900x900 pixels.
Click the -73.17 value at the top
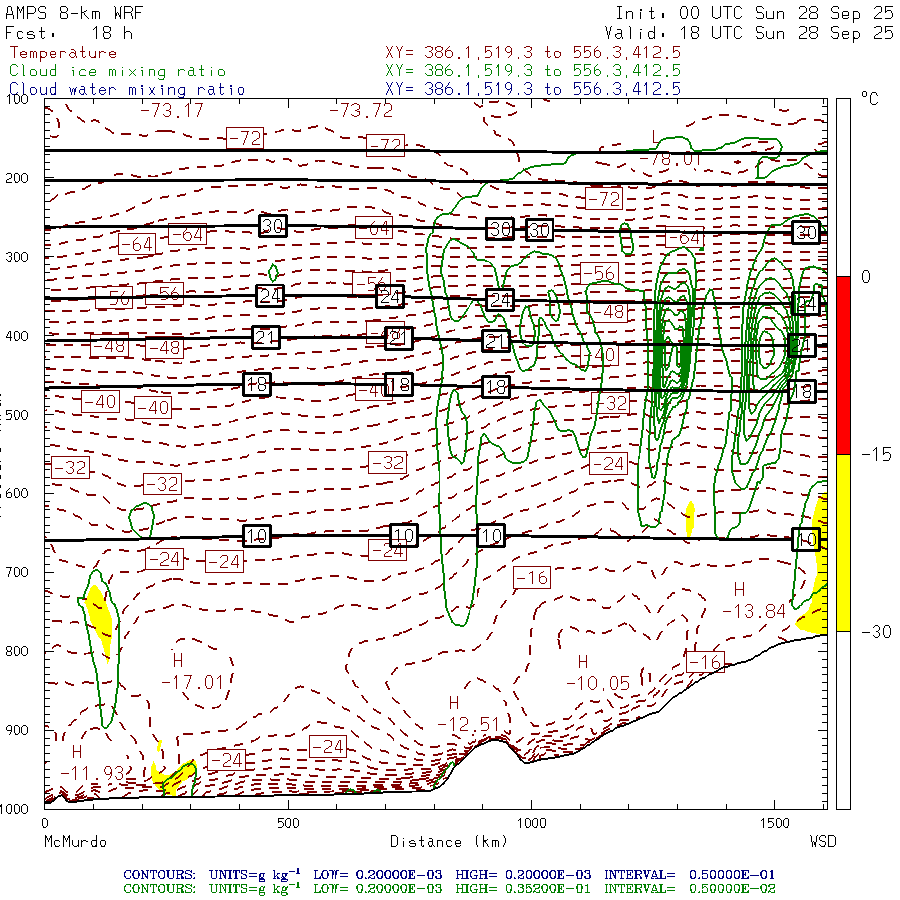[x=172, y=110]
